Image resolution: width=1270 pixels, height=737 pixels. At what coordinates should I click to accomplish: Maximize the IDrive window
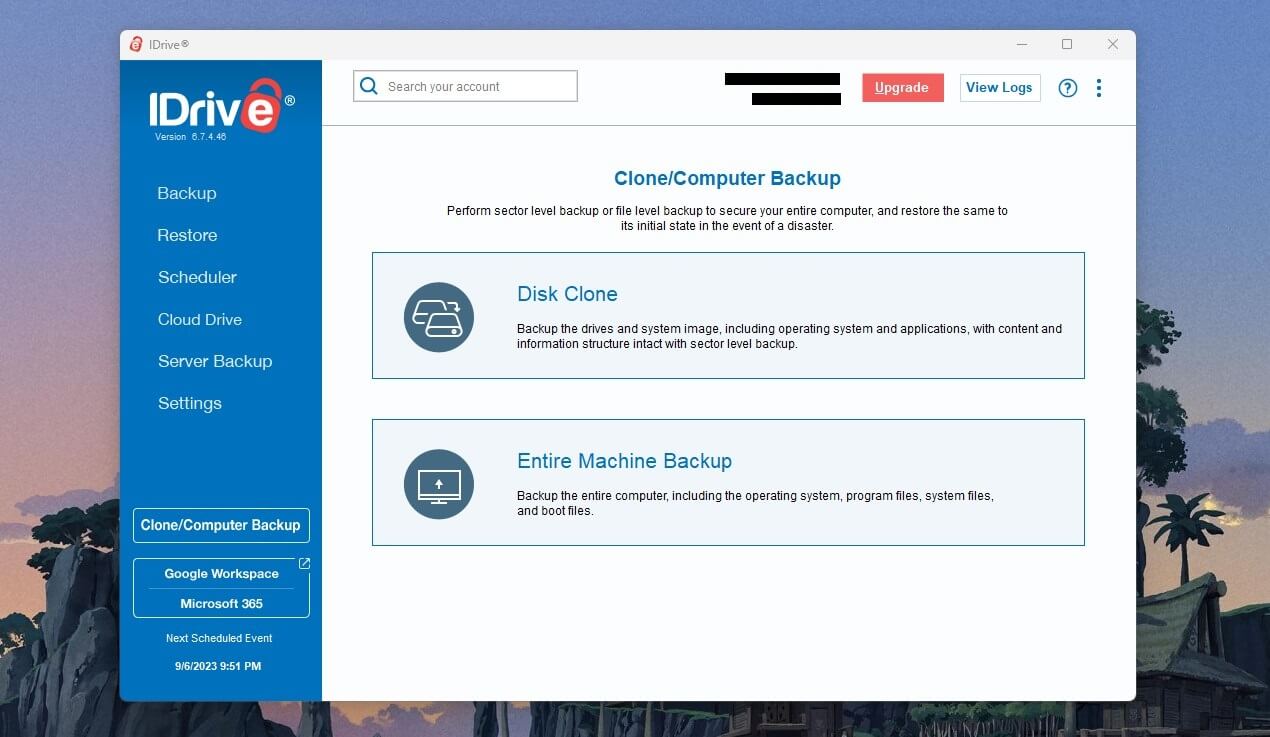pos(1067,44)
